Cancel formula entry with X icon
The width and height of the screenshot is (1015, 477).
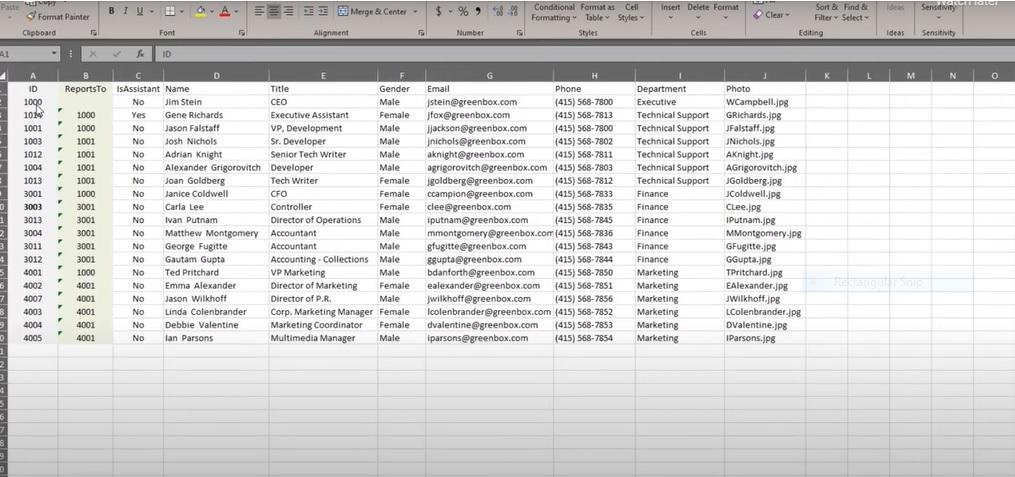[x=93, y=54]
